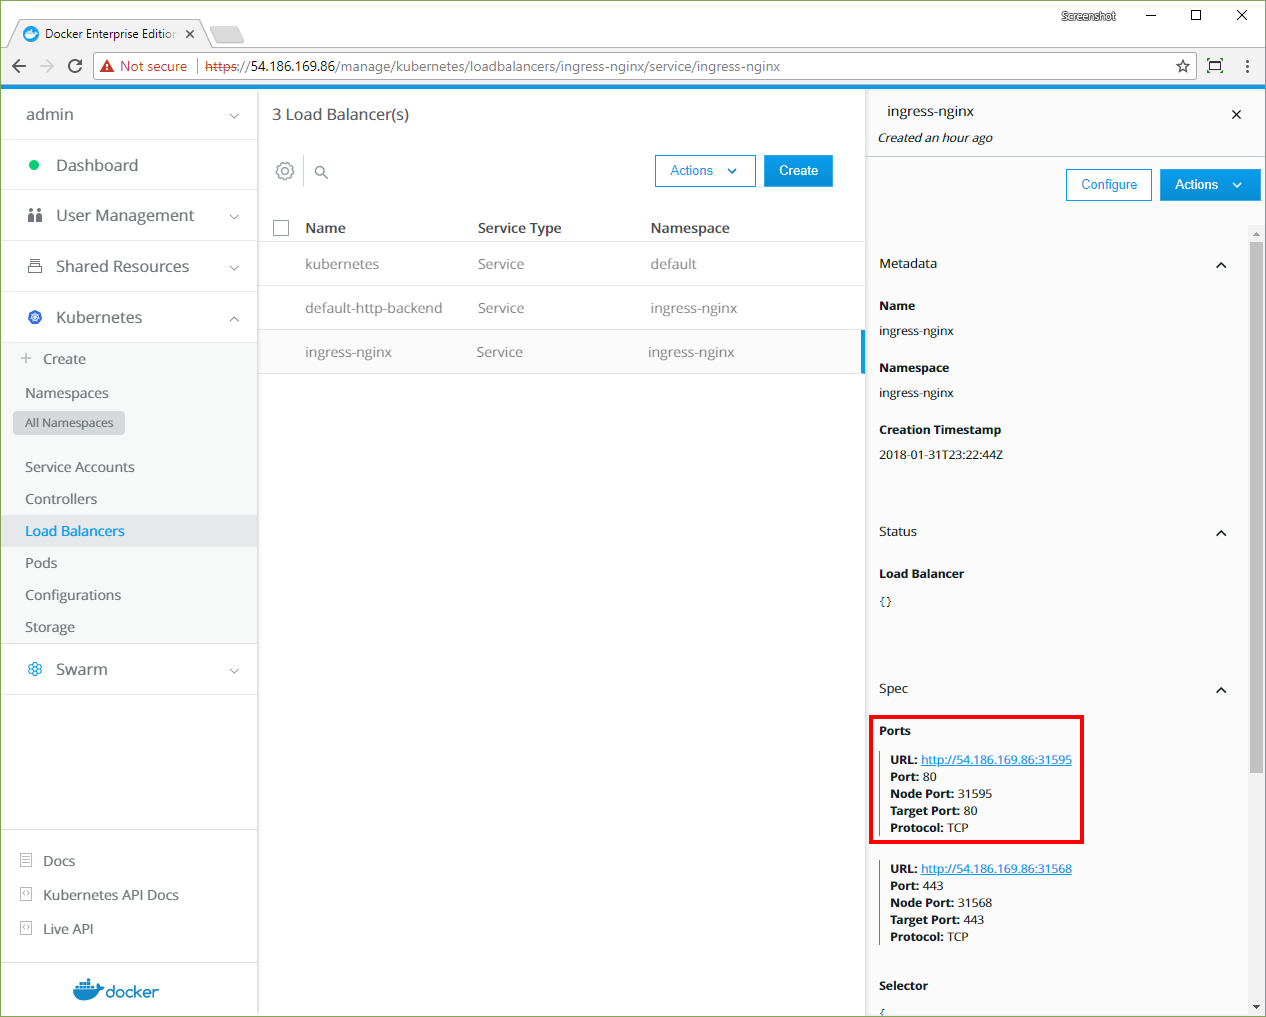Viewport: 1266px width, 1017px height.
Task: Click the Docker whale logo
Action: click(116, 990)
